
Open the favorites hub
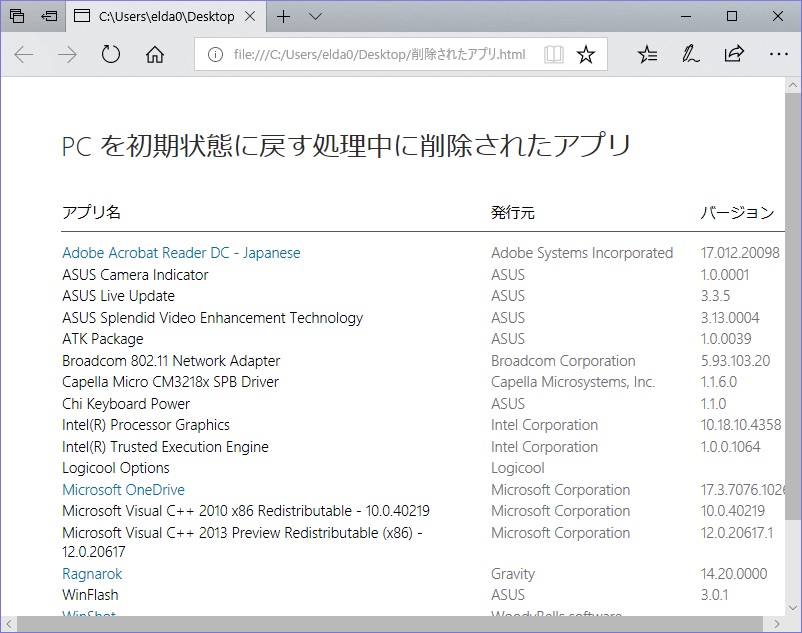point(648,54)
